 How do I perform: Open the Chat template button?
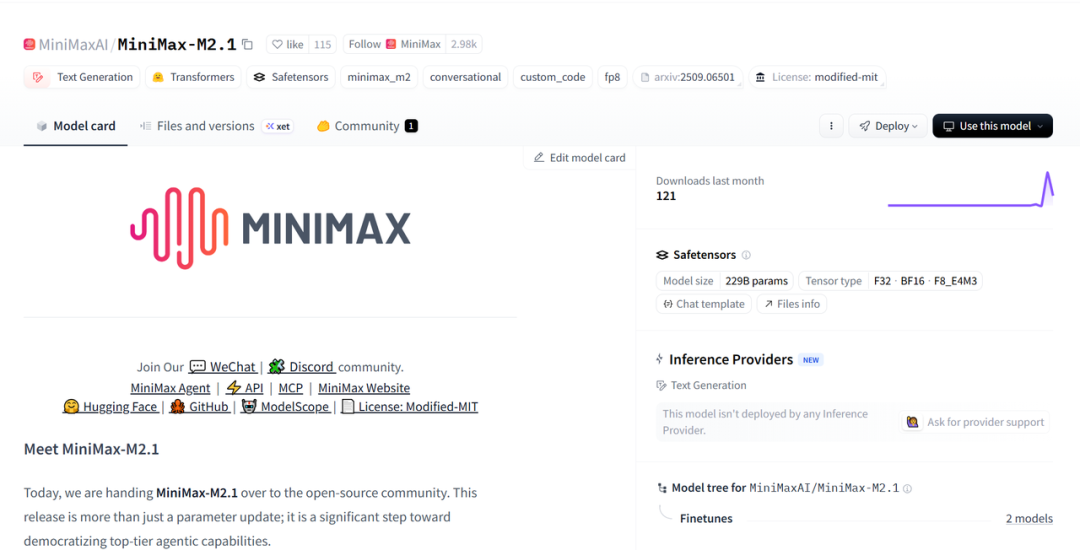[704, 304]
